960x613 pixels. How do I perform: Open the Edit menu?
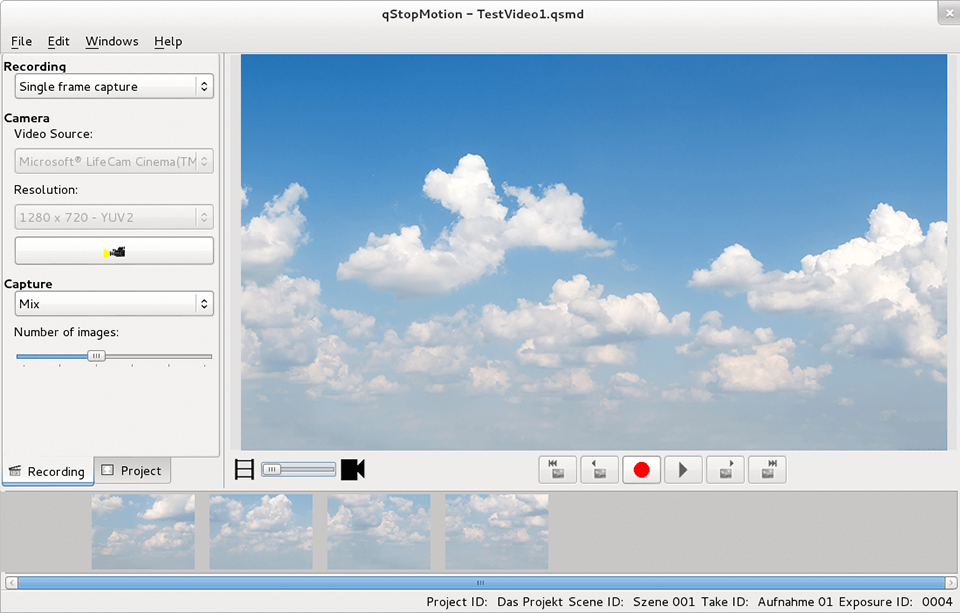[58, 42]
